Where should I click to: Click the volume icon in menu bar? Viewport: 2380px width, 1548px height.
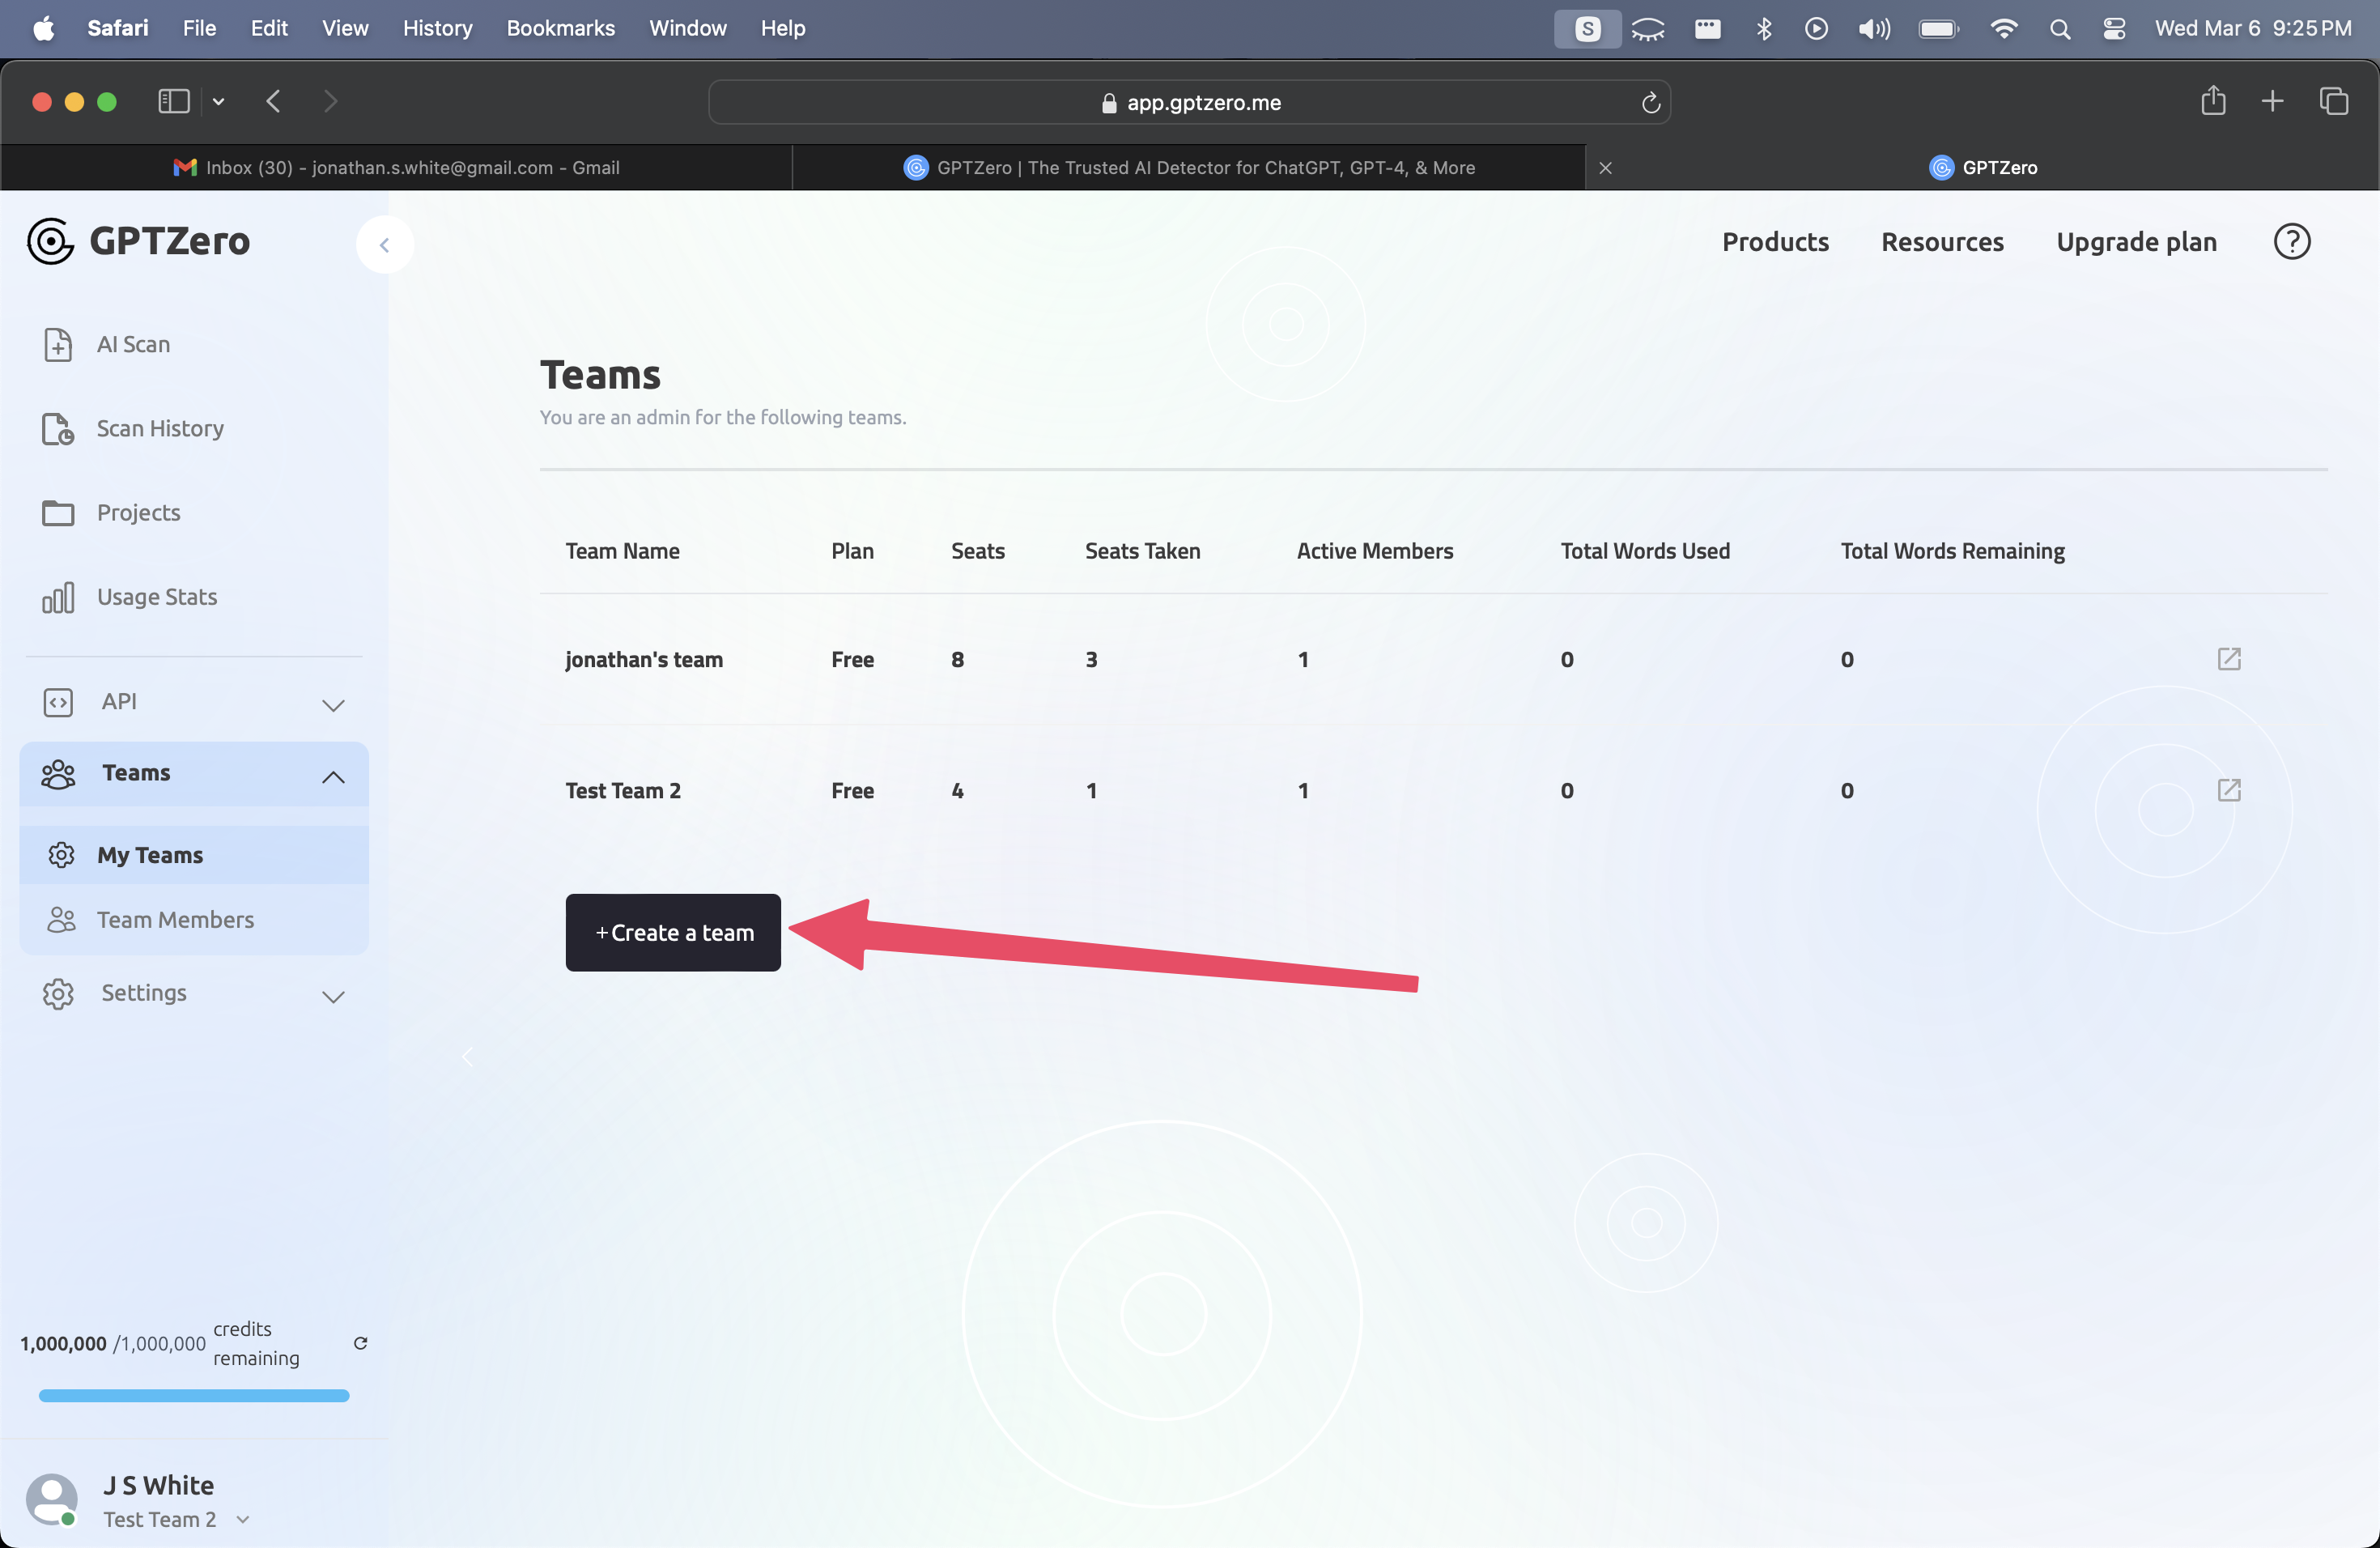(1874, 29)
